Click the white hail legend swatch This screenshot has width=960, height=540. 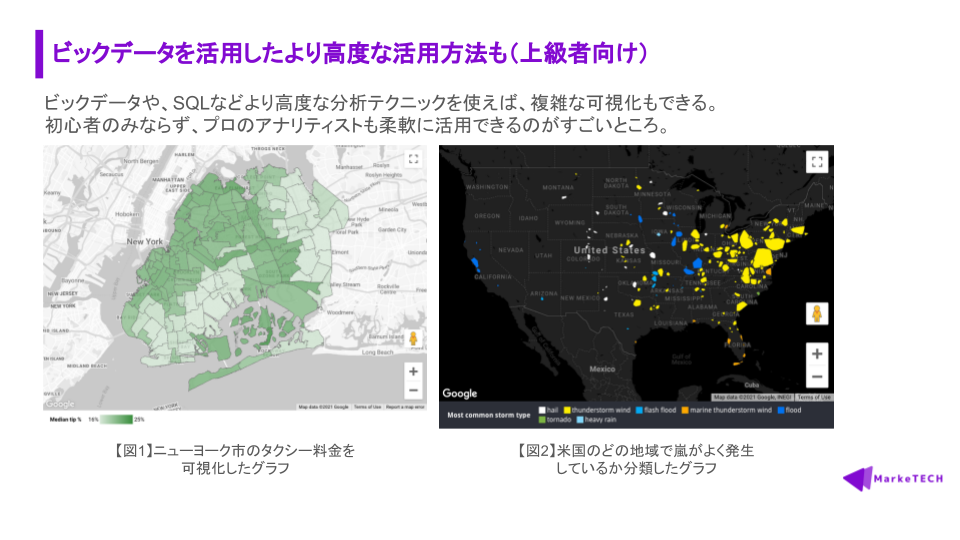pyautogui.click(x=542, y=410)
